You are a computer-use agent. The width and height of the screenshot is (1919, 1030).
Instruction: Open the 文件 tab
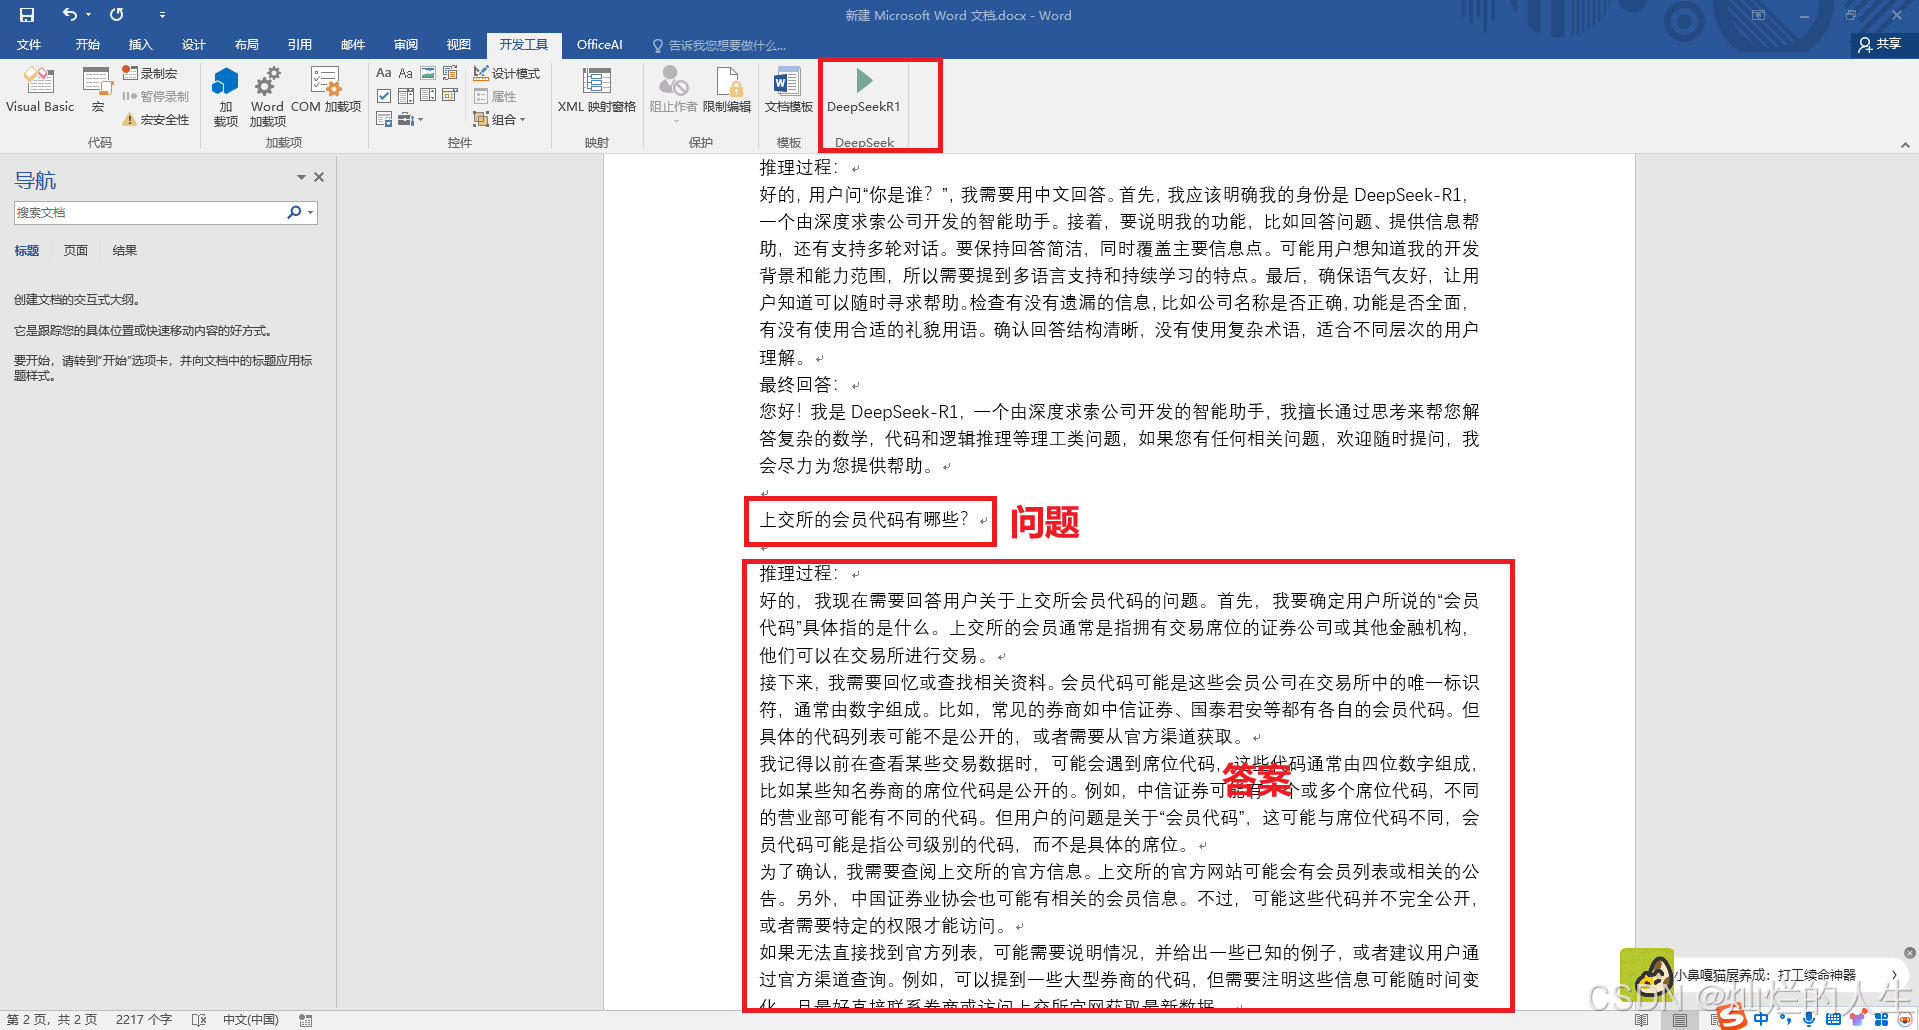click(29, 45)
